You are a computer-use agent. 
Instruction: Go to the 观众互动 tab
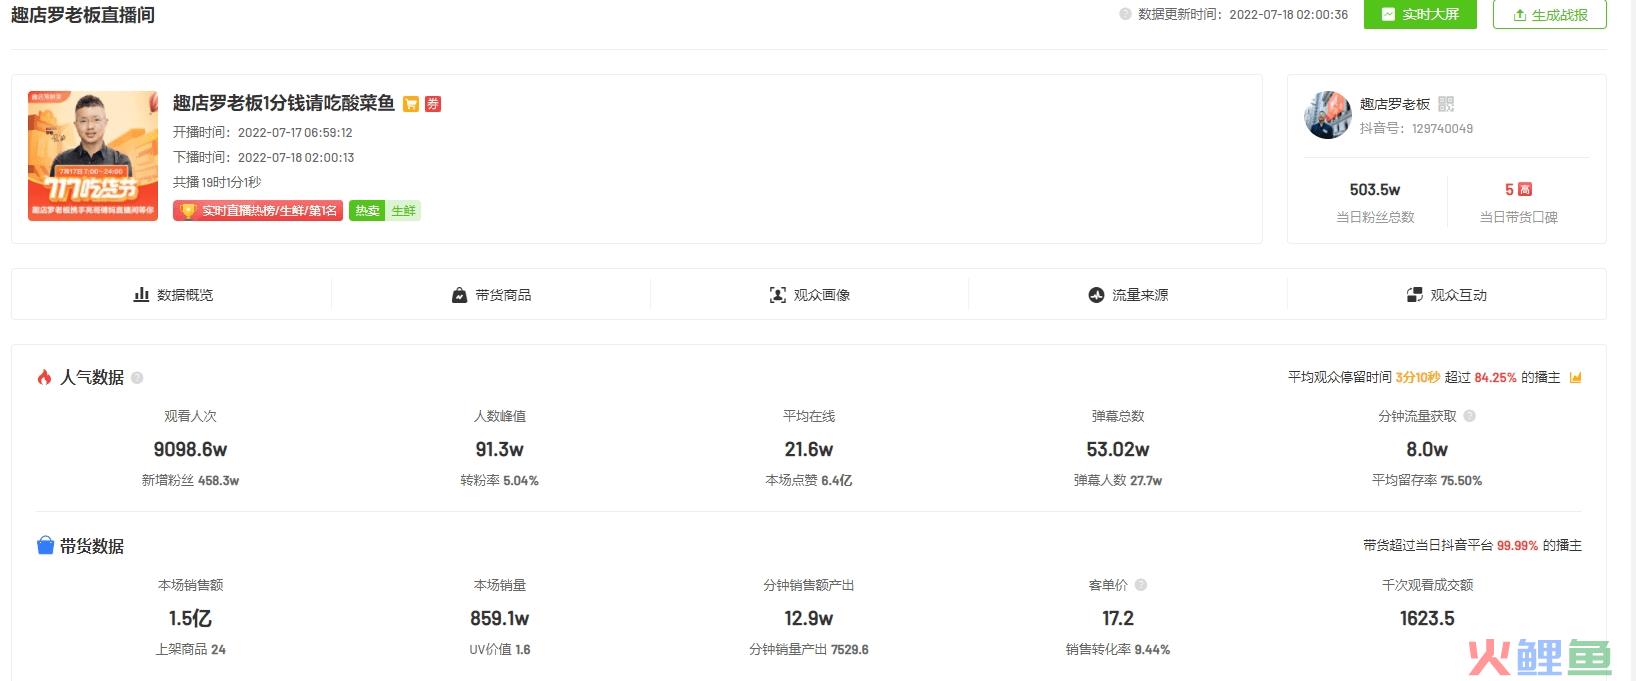tap(1446, 295)
